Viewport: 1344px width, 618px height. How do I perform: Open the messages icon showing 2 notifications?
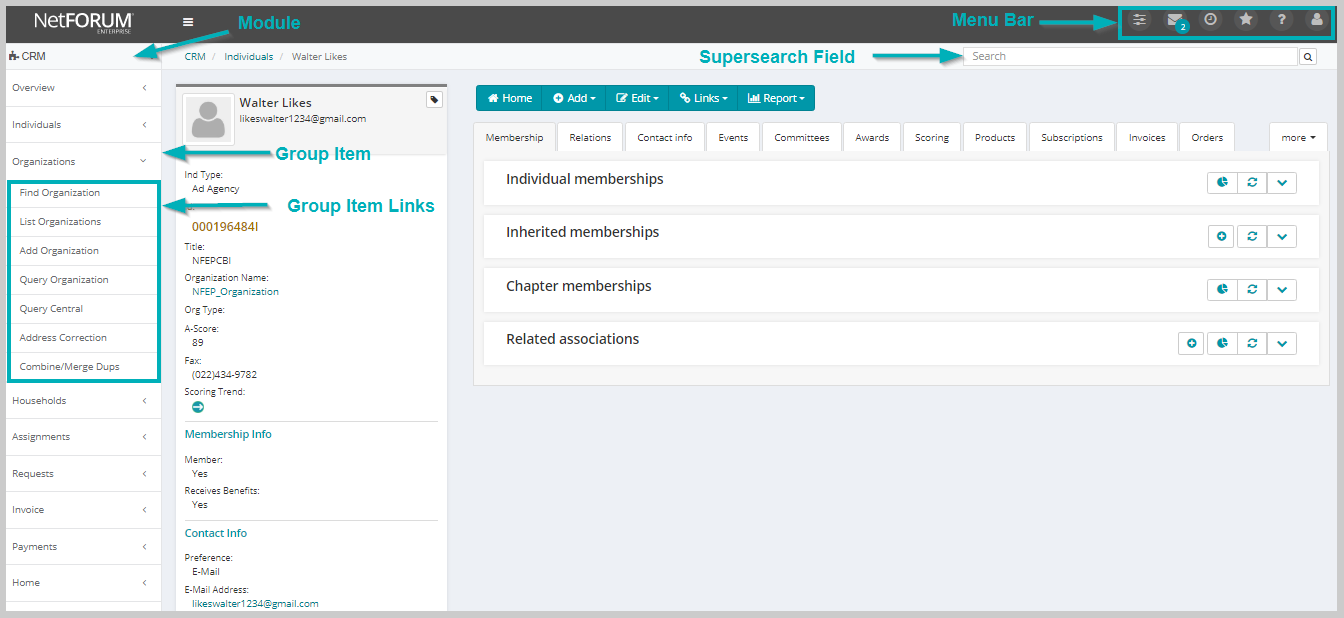(x=1177, y=19)
